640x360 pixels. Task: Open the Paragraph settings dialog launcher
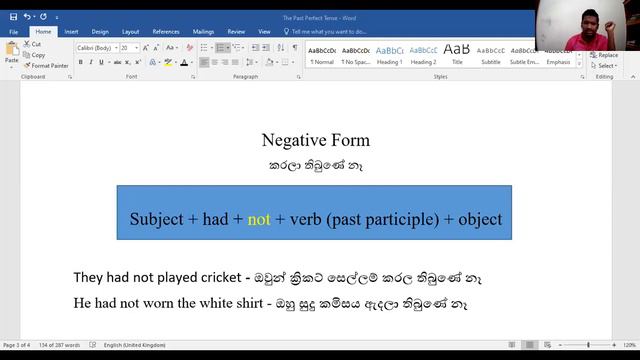pyautogui.click(x=299, y=77)
